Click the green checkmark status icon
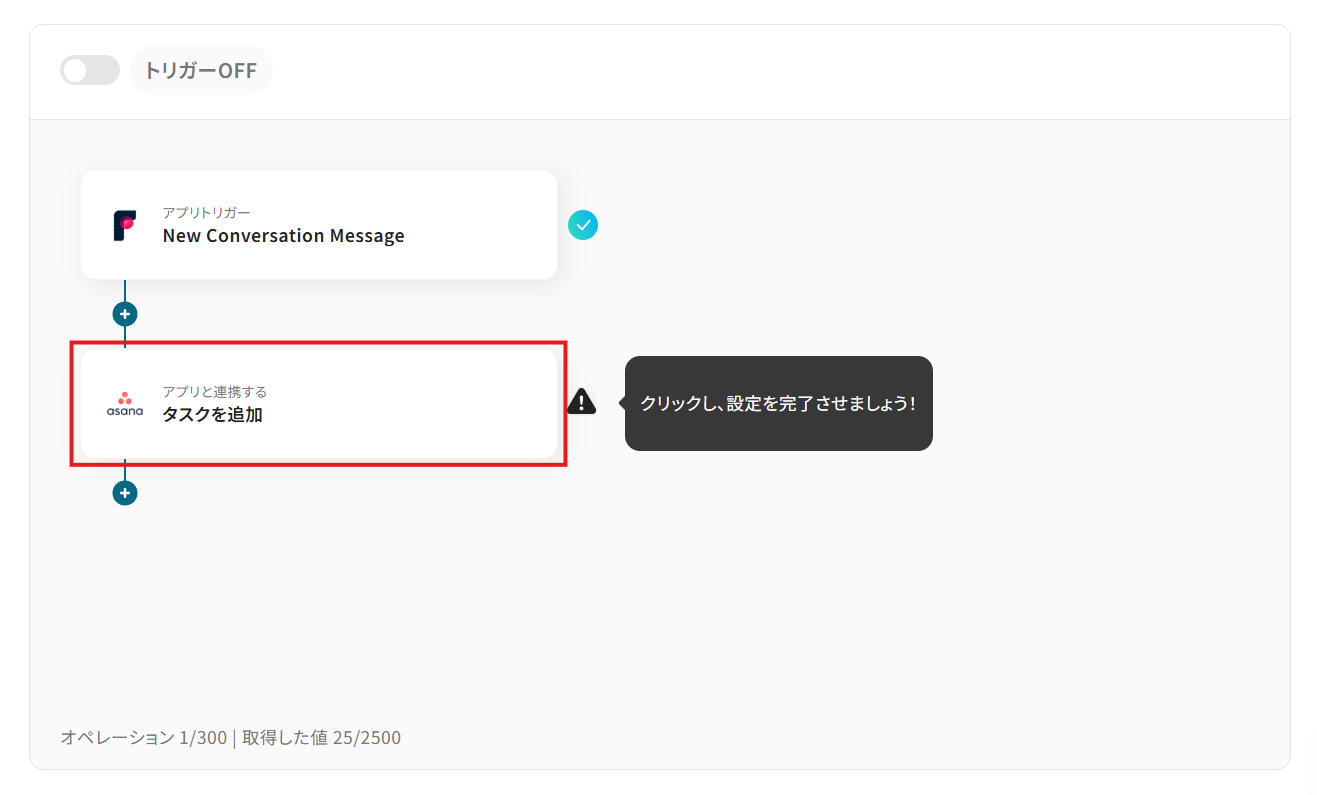Image resolution: width=1317 pixels, height=795 pixels. 583,225
